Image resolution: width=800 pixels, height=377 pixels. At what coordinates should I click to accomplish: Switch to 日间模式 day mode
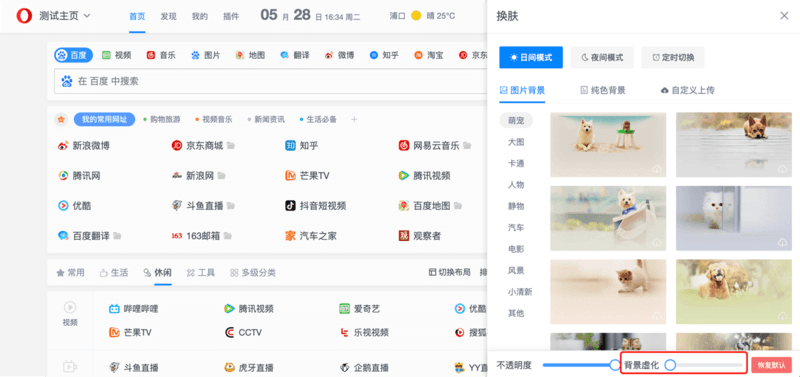coord(531,58)
